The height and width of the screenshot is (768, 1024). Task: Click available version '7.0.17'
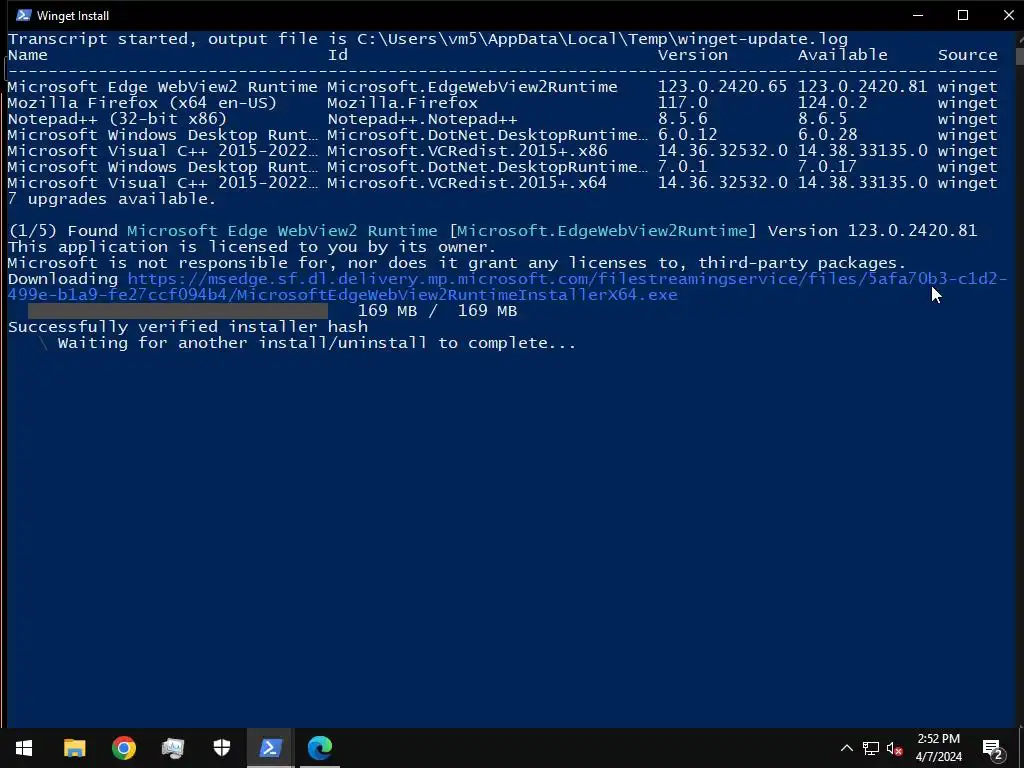coord(827,167)
